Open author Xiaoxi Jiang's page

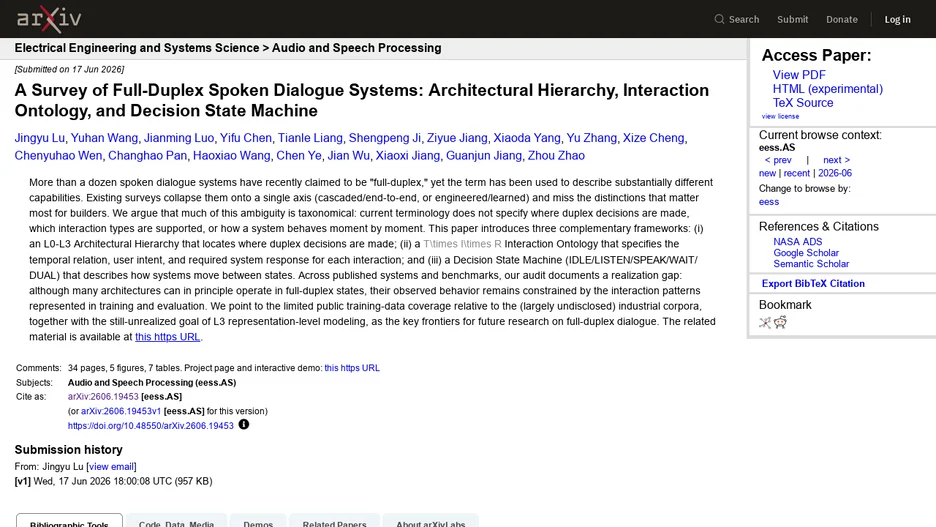(408, 156)
